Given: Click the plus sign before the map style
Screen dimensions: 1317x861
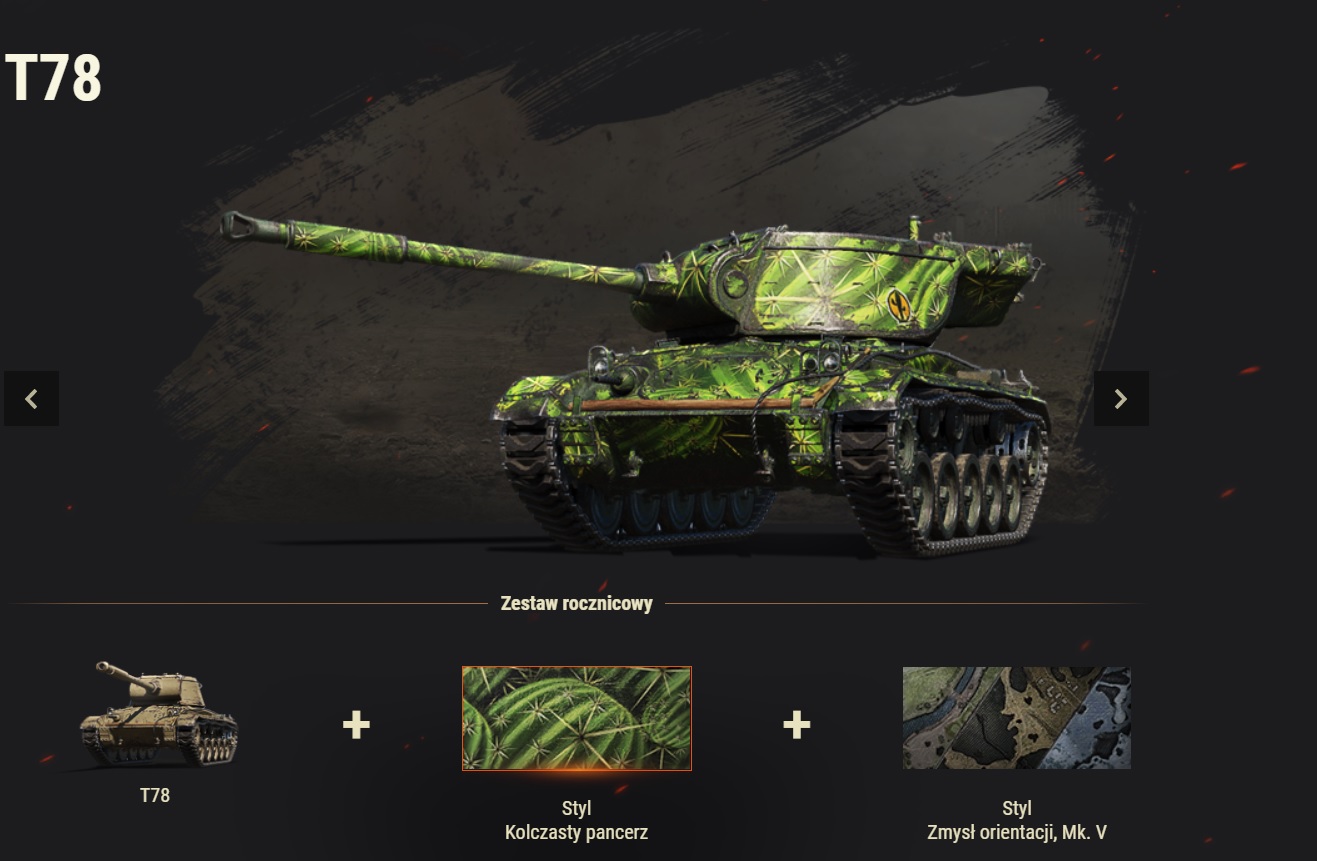Looking at the screenshot, I should tap(796, 725).
